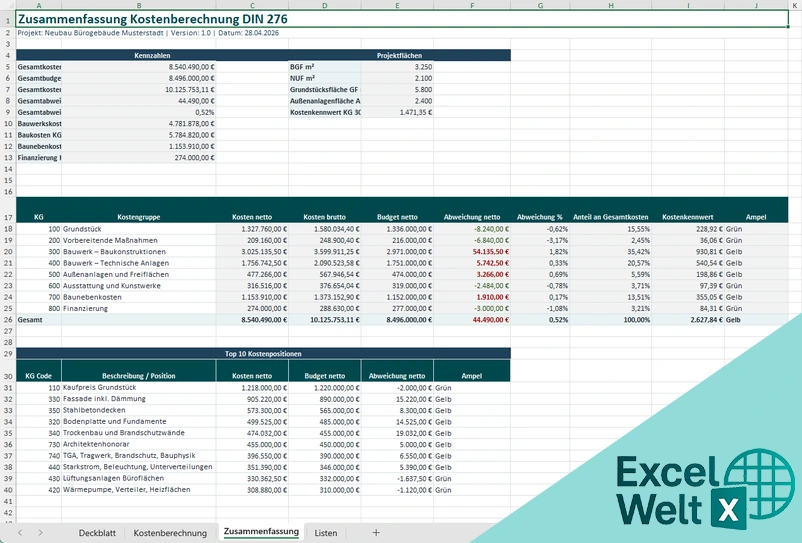Select the Top 10 Kostenpositionen header cell
Image resolution: width=802 pixels, height=543 pixels.
263,354
